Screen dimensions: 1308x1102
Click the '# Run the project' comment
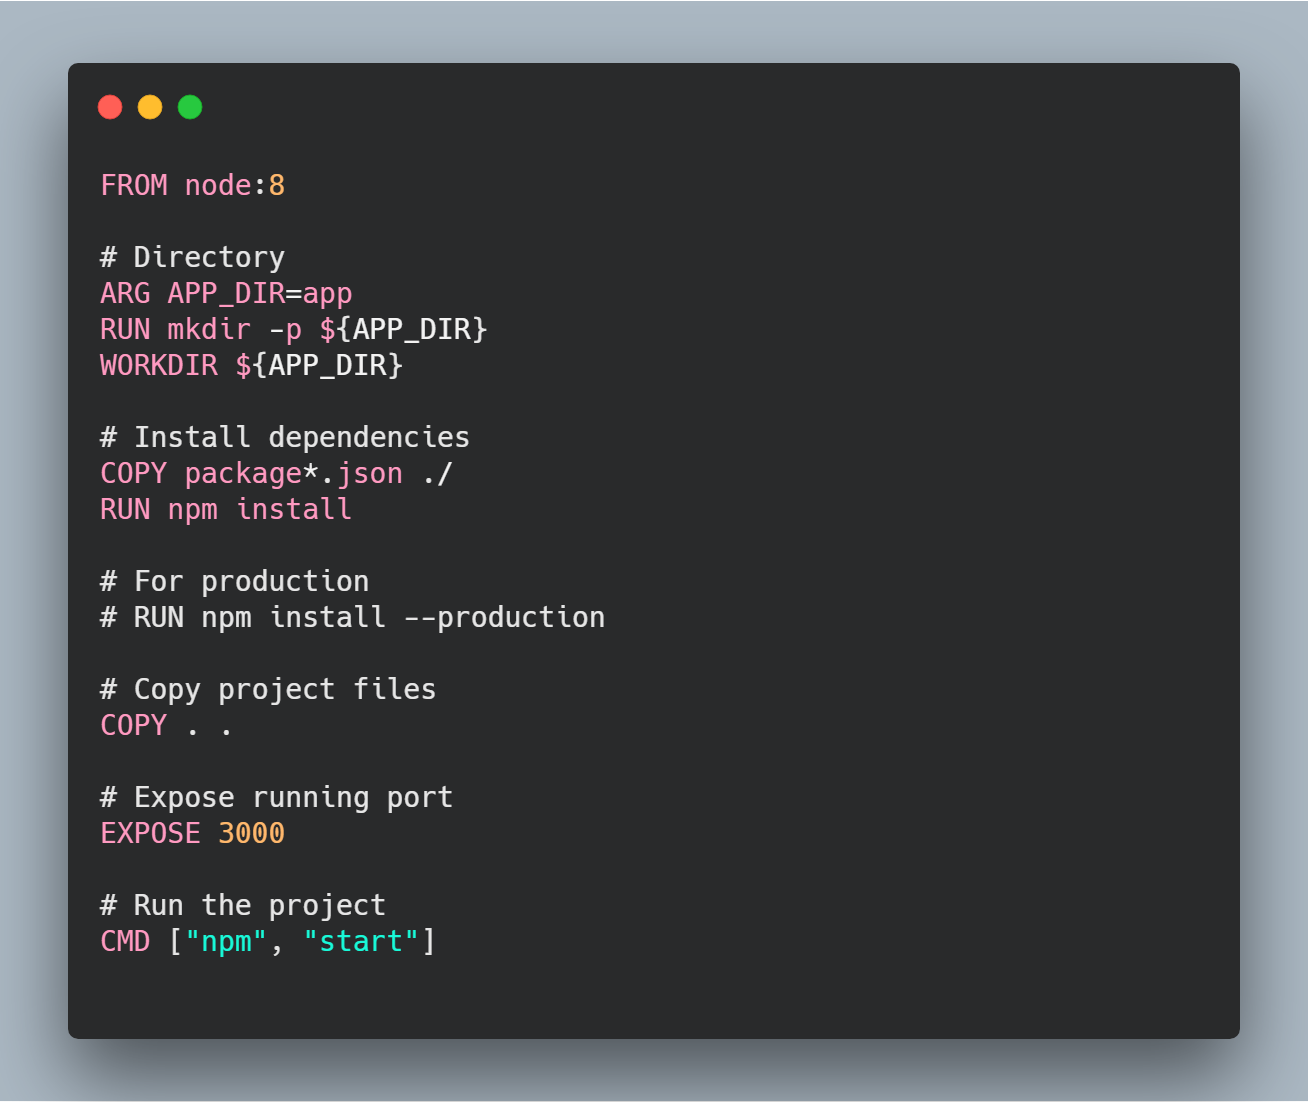(243, 905)
